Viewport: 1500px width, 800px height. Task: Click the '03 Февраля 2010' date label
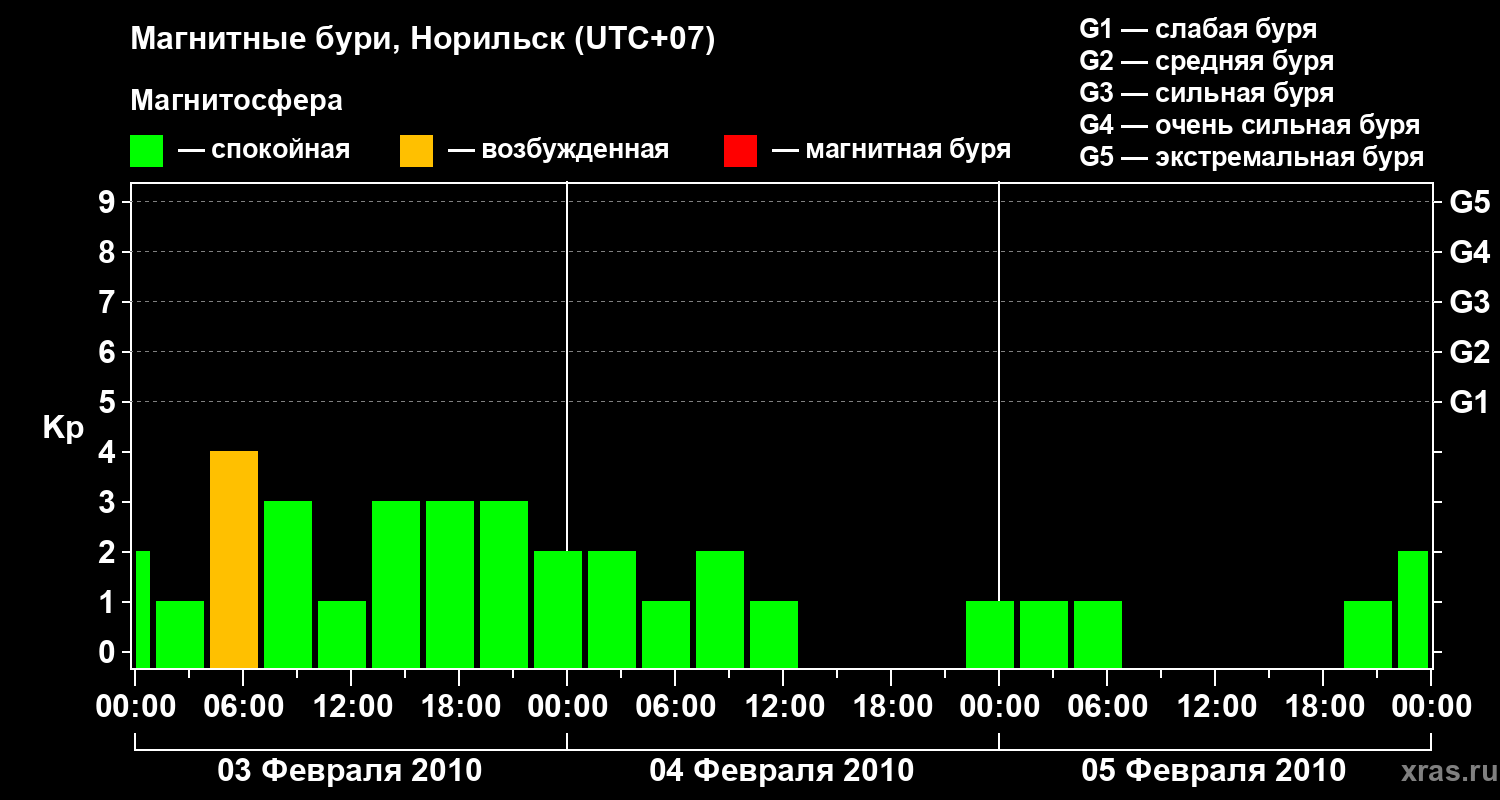[x=350, y=771]
